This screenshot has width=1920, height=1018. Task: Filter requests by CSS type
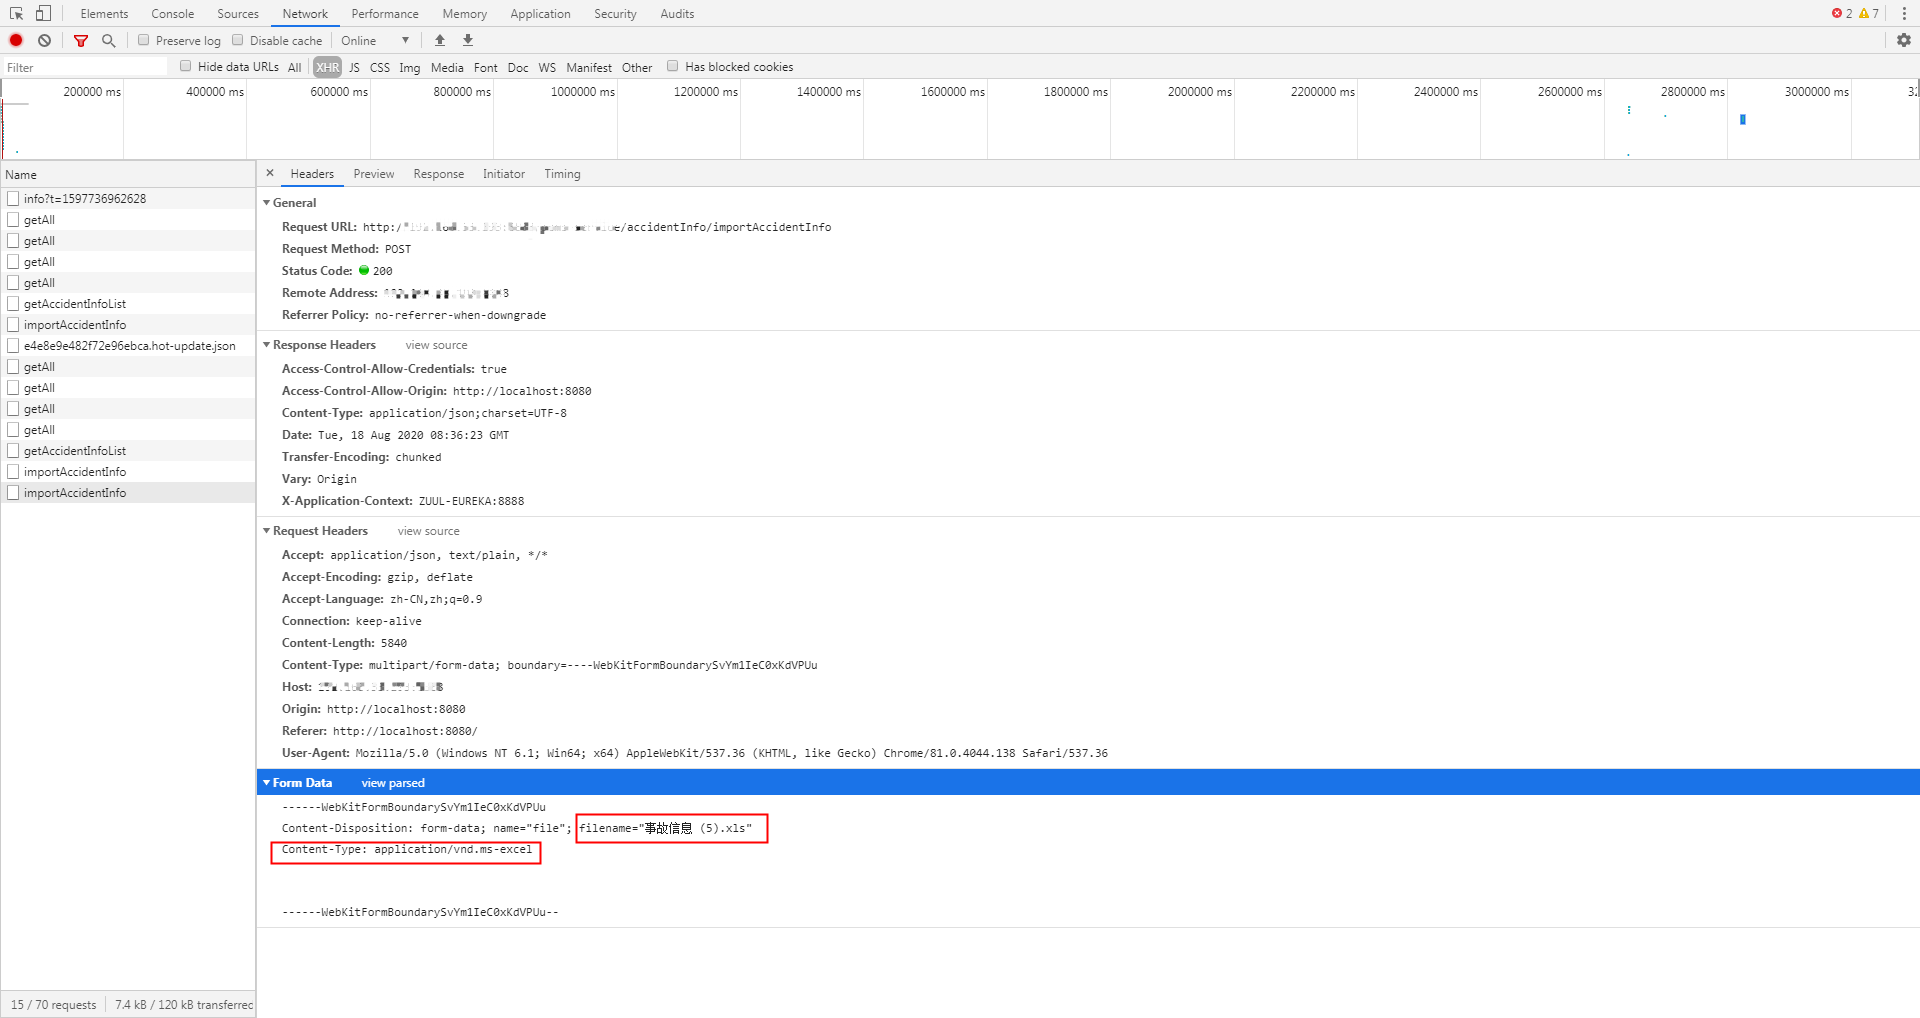(x=380, y=67)
